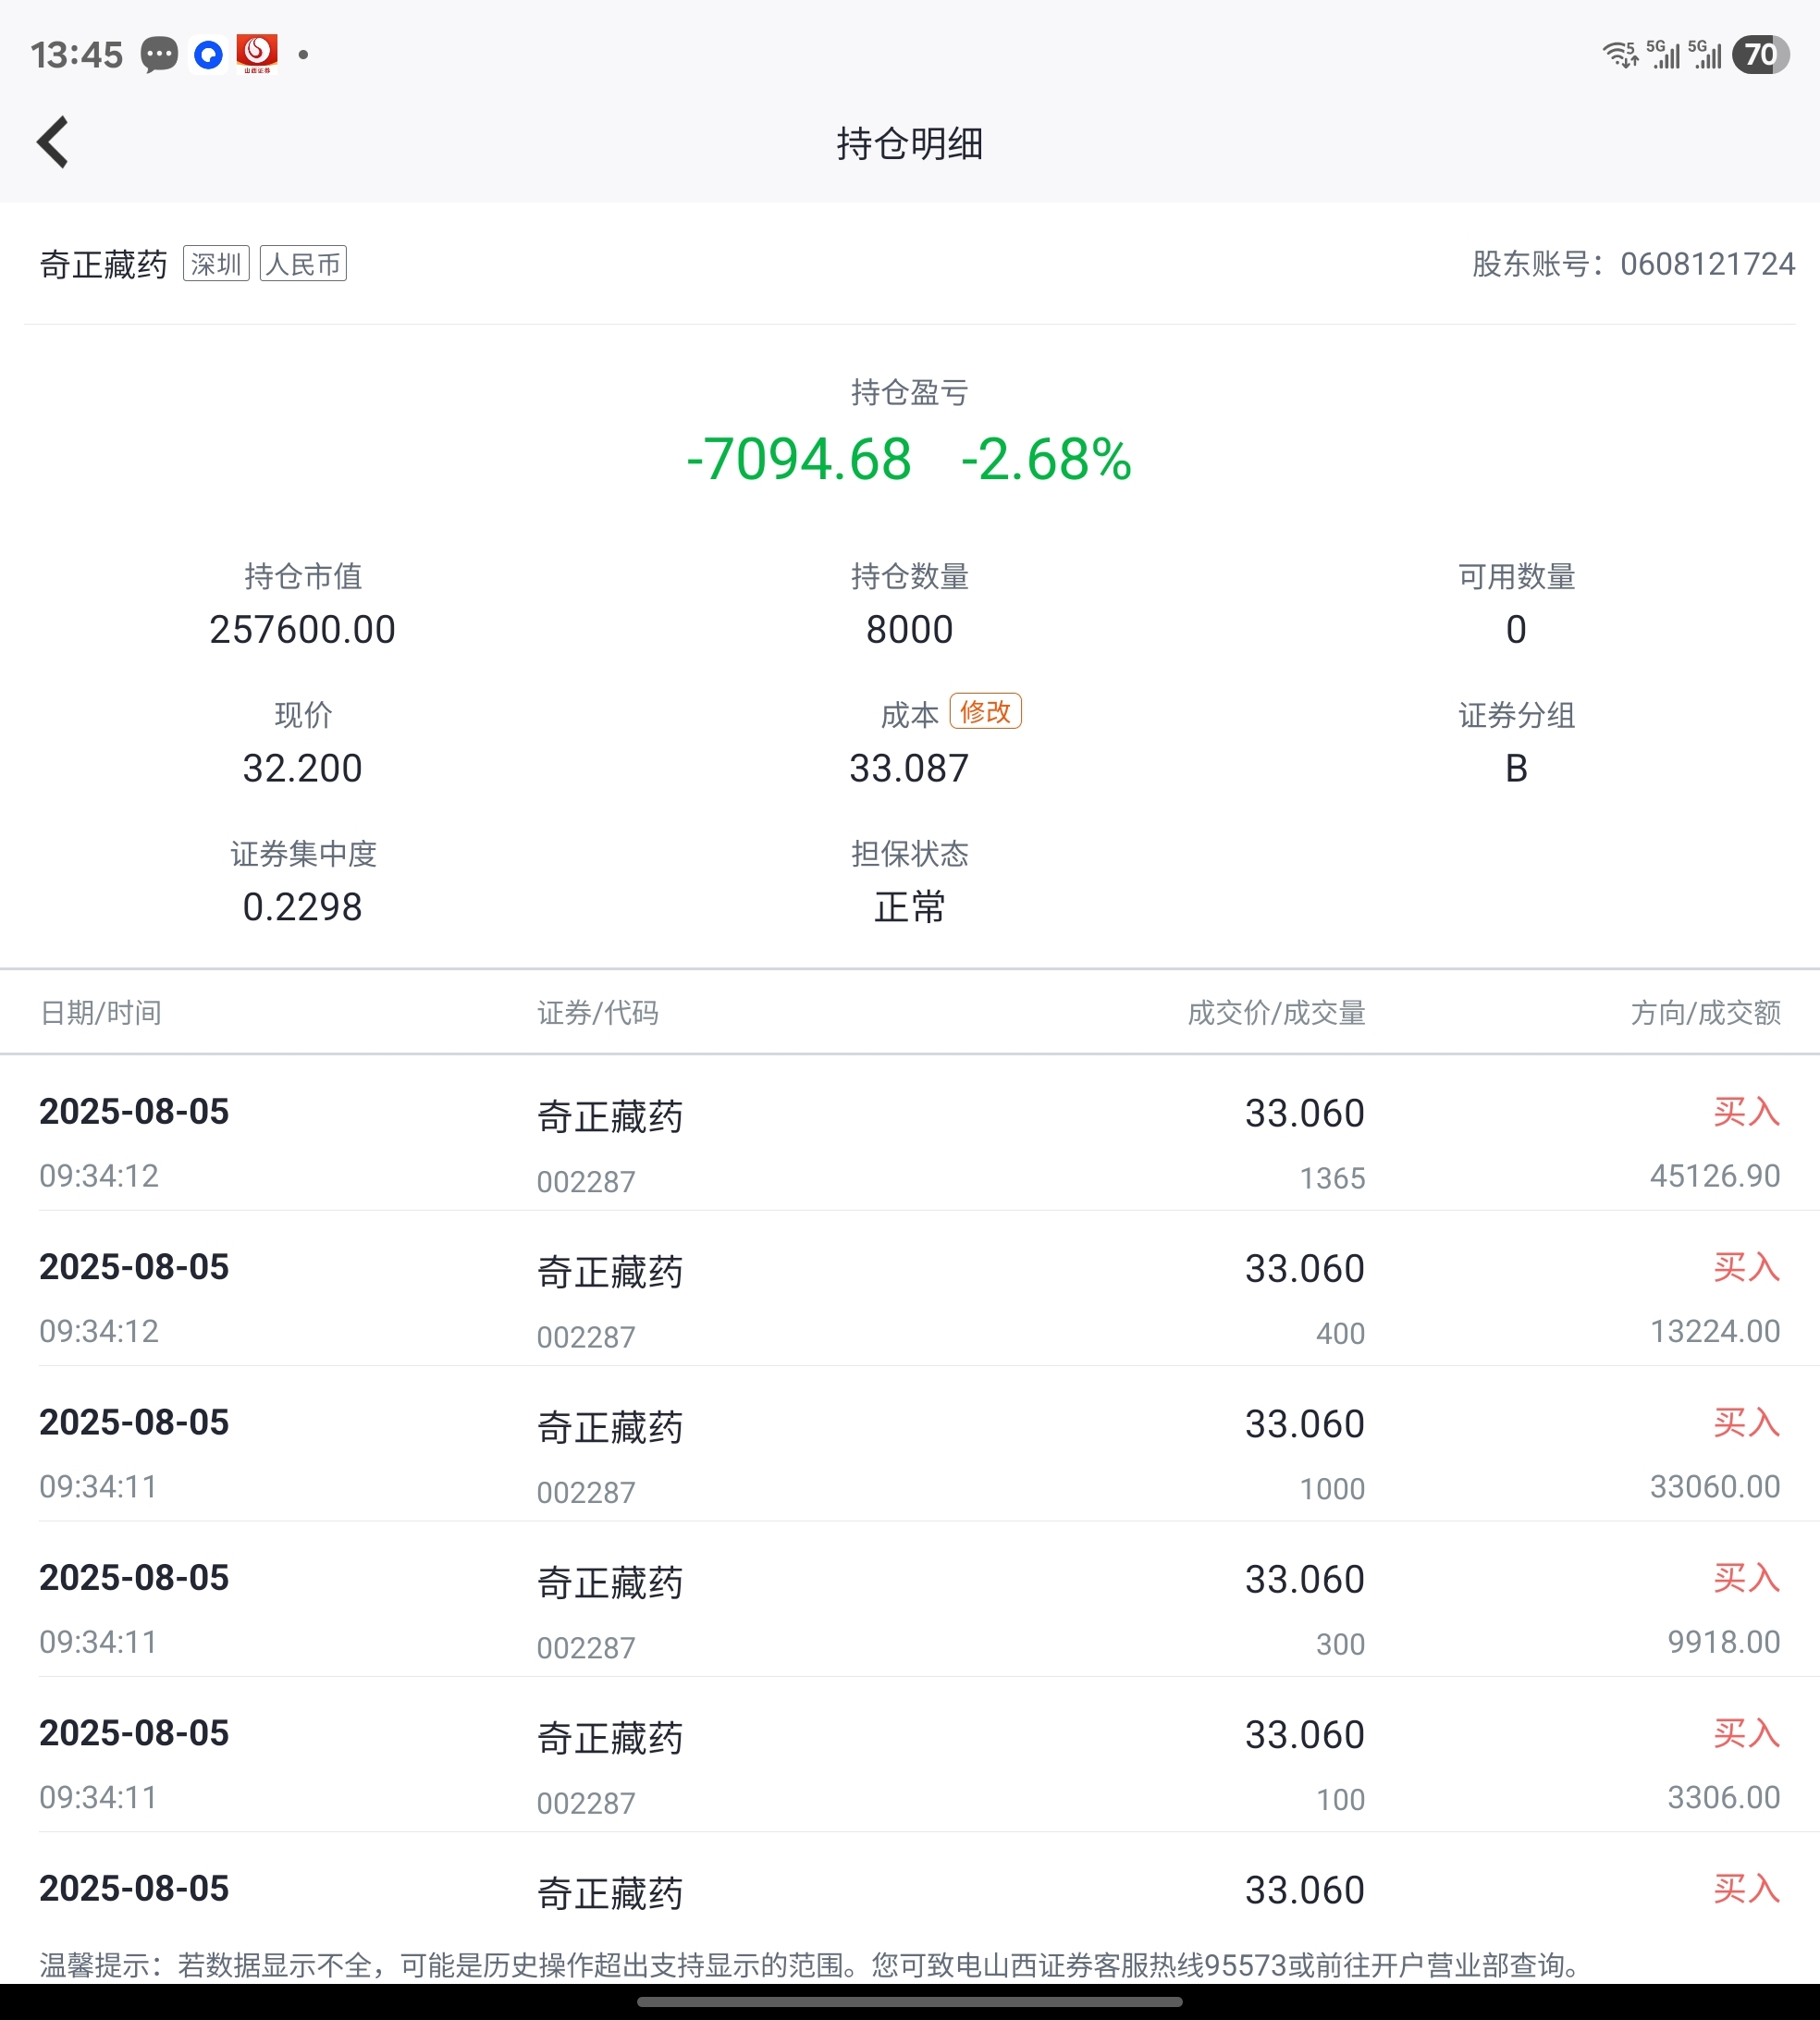
Task: Tap the system clock 13:45
Action: [77, 54]
